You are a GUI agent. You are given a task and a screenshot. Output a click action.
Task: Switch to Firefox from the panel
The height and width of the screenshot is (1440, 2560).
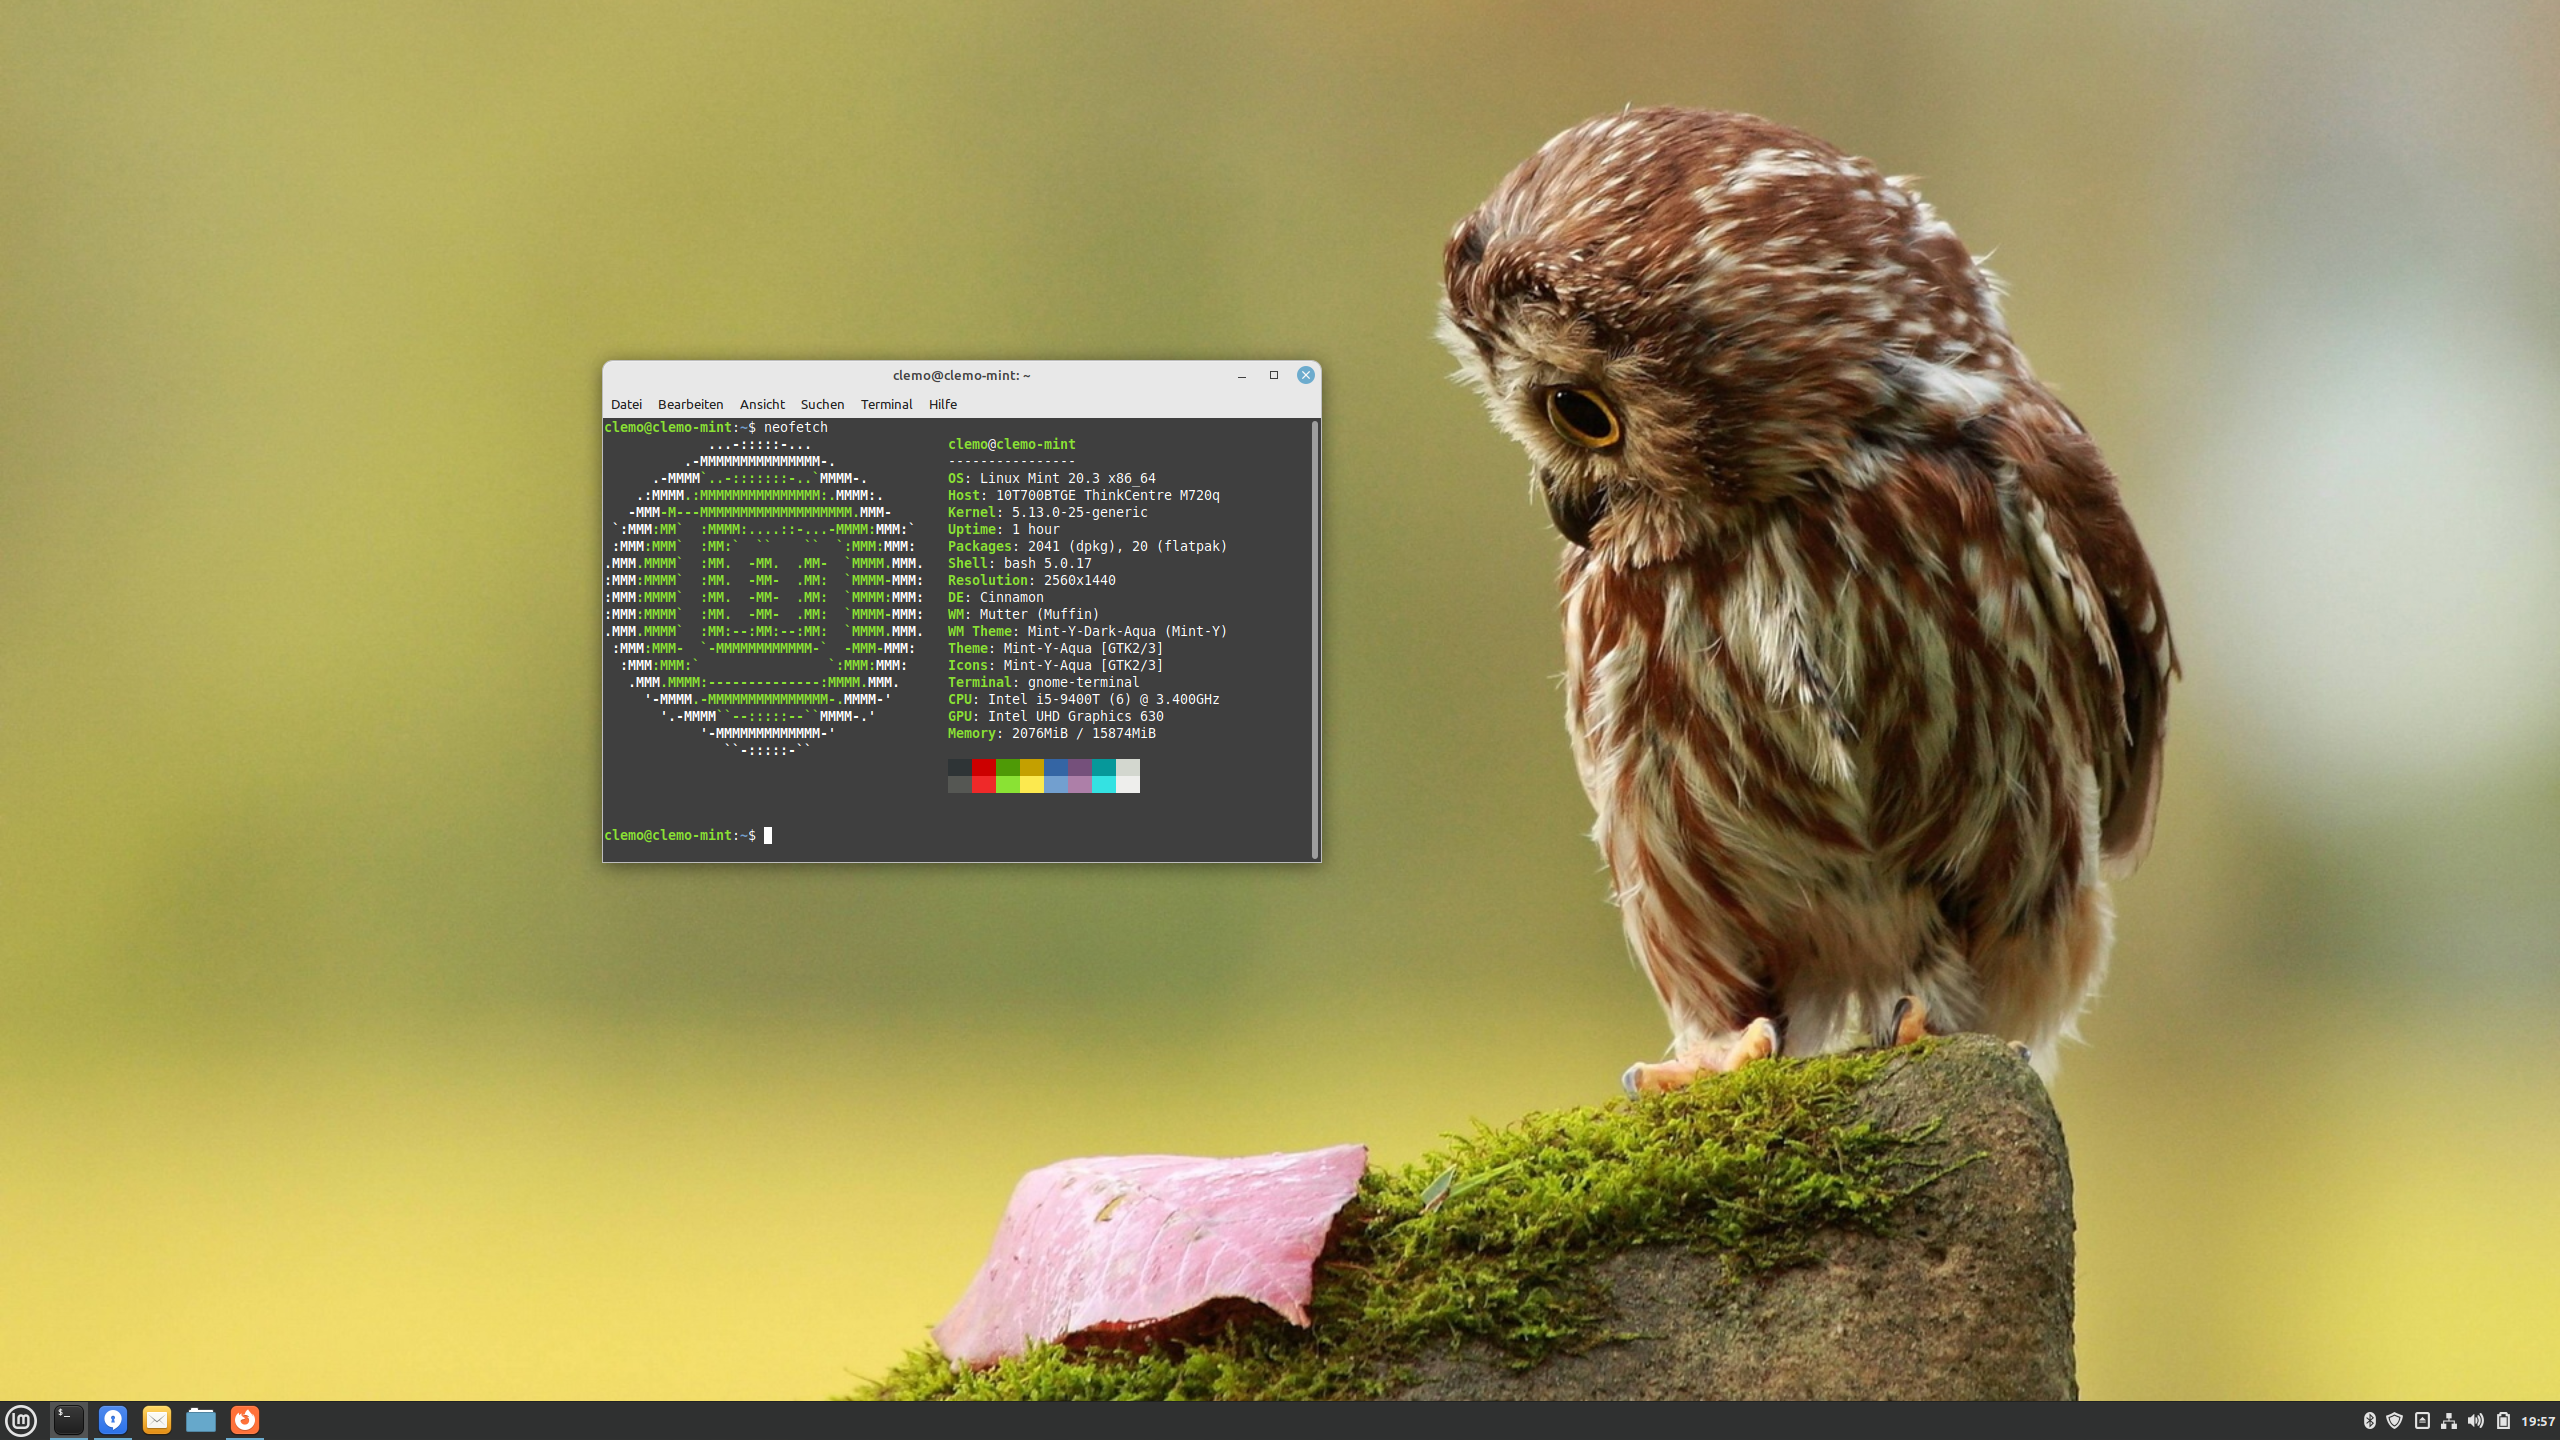point(245,1420)
